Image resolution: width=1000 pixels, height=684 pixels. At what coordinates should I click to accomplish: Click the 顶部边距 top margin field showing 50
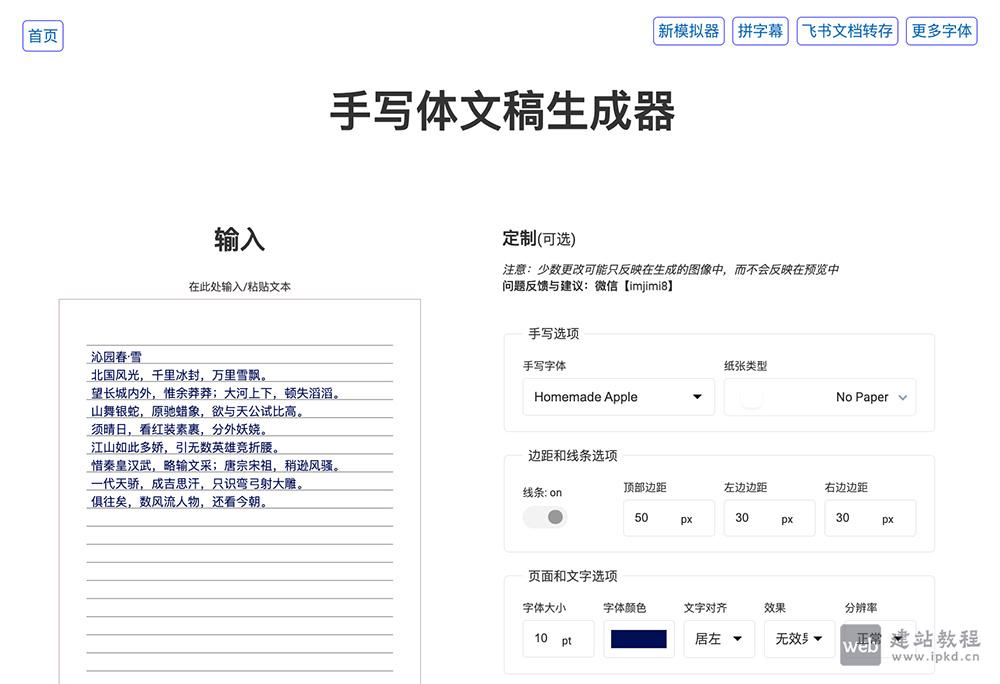[667, 517]
